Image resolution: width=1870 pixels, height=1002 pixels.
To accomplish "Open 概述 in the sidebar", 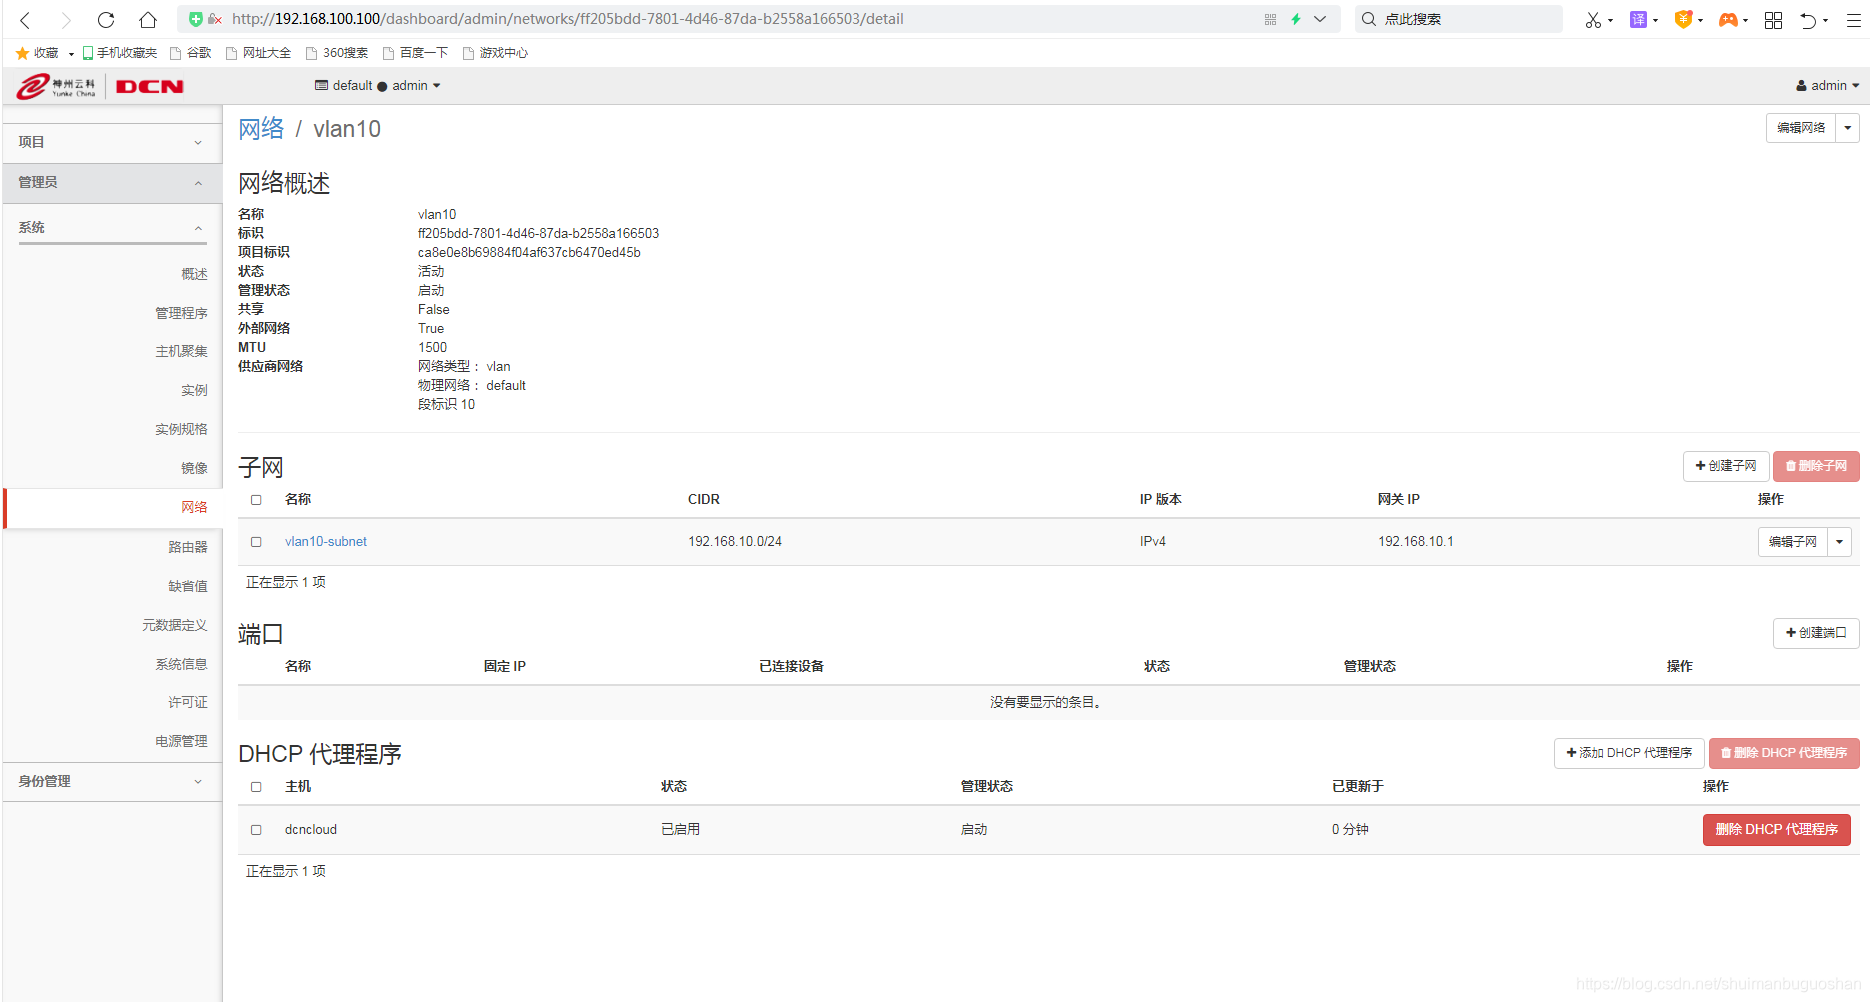I will pos(194,274).
